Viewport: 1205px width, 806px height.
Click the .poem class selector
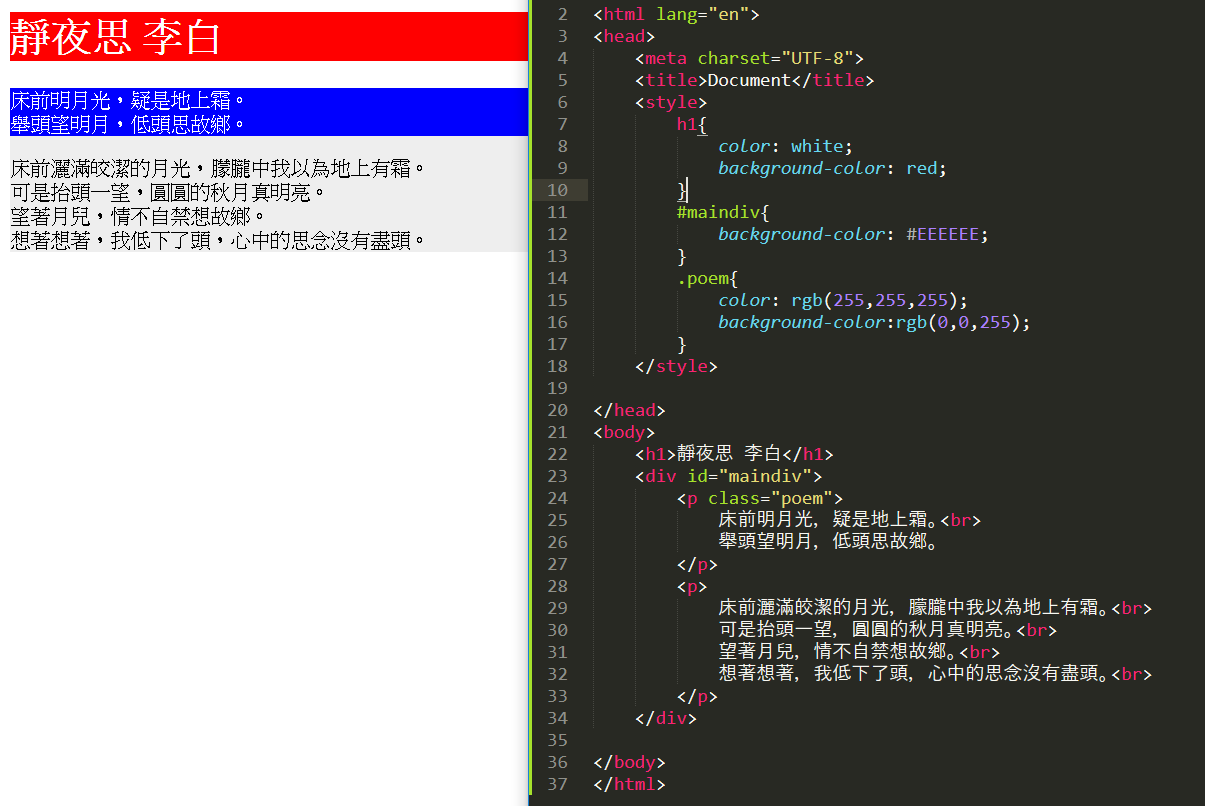705,278
